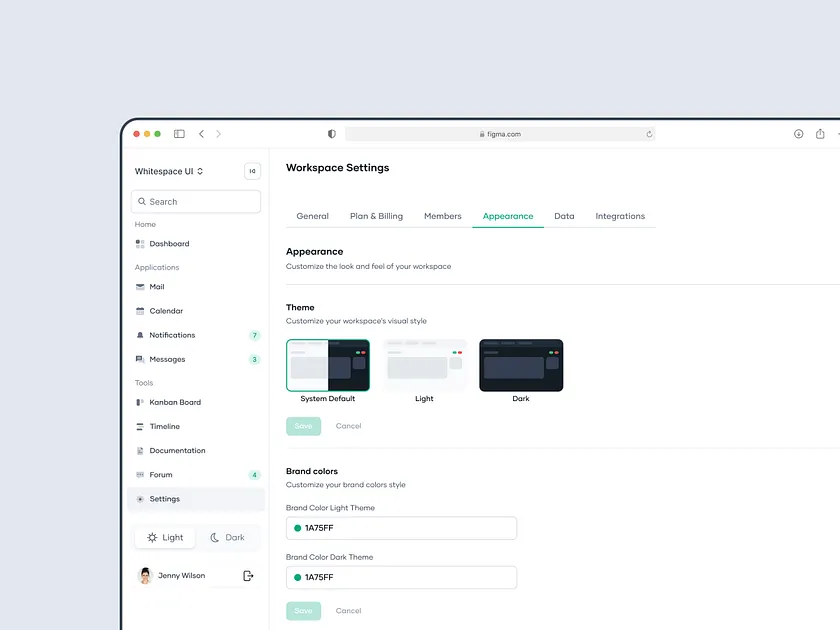Open the Forum item
Image resolution: width=840 pixels, height=630 pixels.
196,475
